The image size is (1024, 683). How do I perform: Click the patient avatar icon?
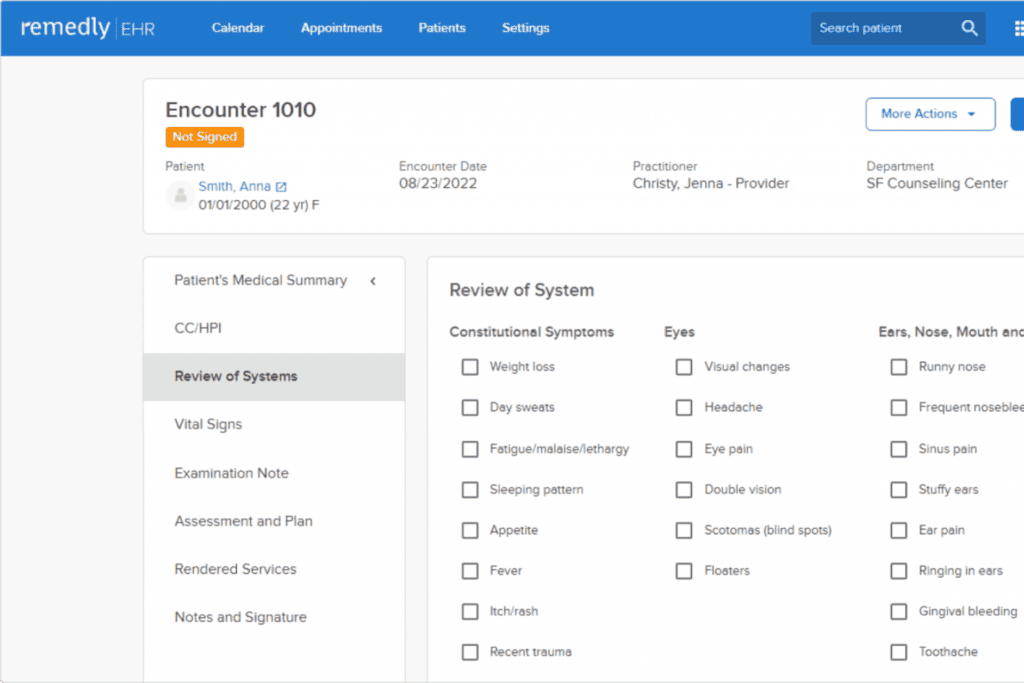180,195
